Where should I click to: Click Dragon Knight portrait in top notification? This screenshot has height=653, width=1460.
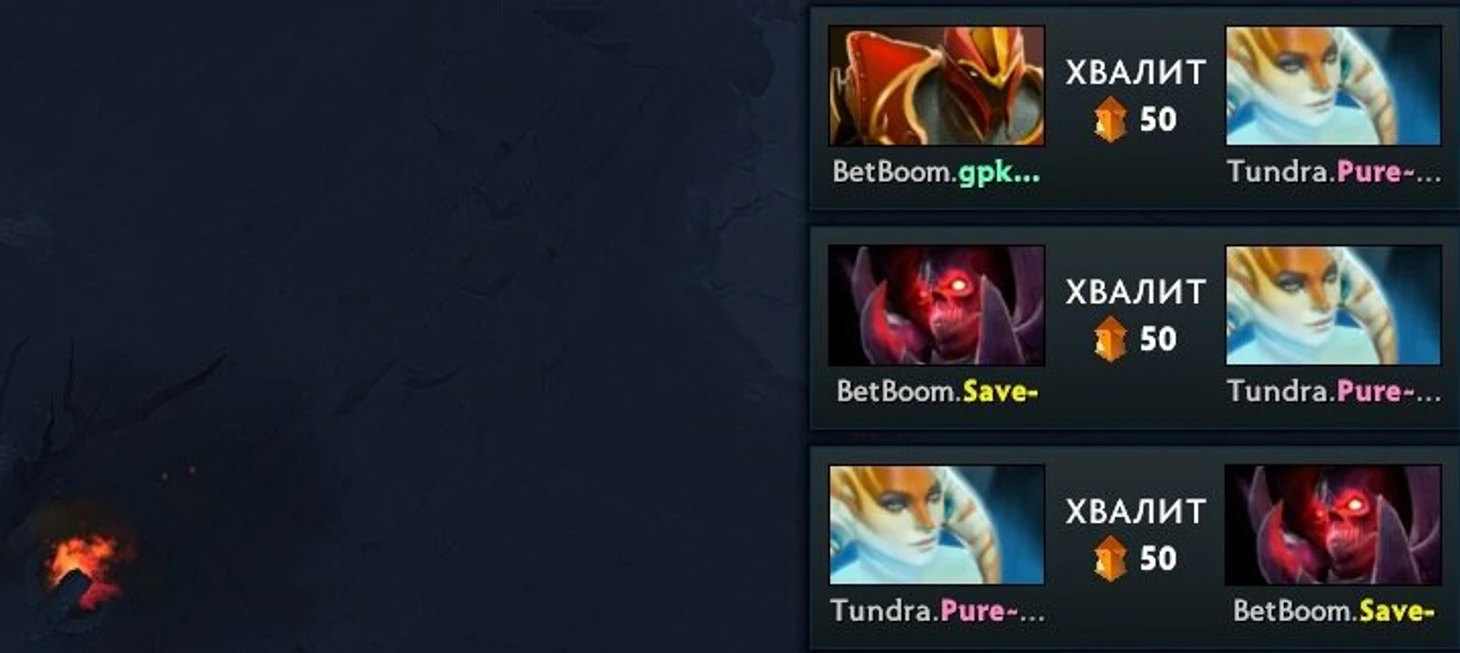point(937,86)
